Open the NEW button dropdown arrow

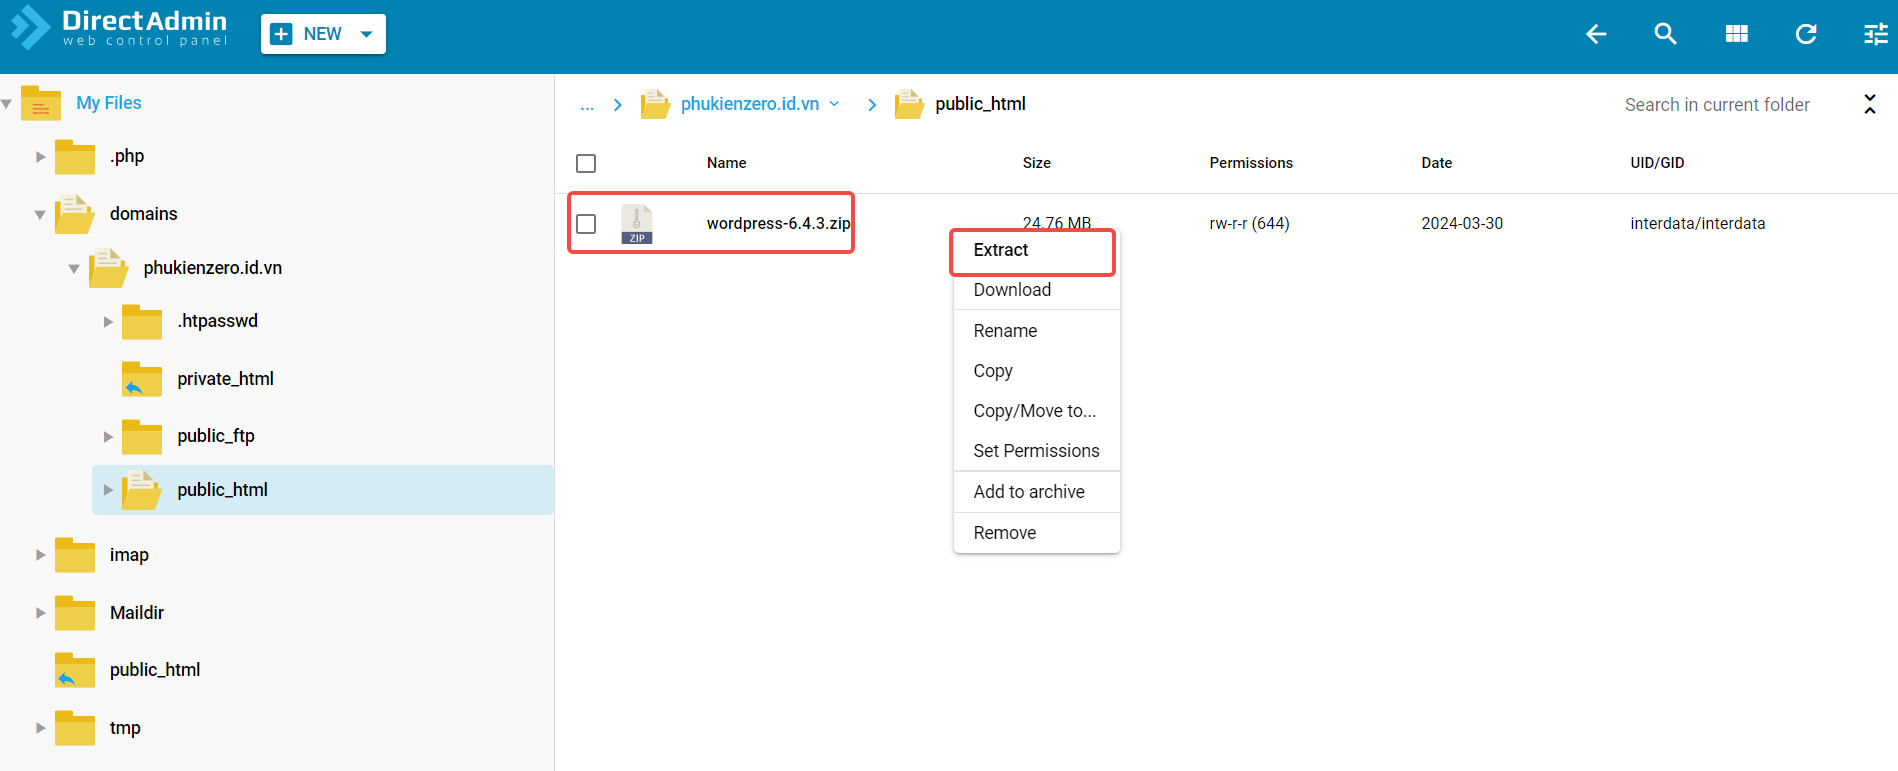[x=366, y=34]
